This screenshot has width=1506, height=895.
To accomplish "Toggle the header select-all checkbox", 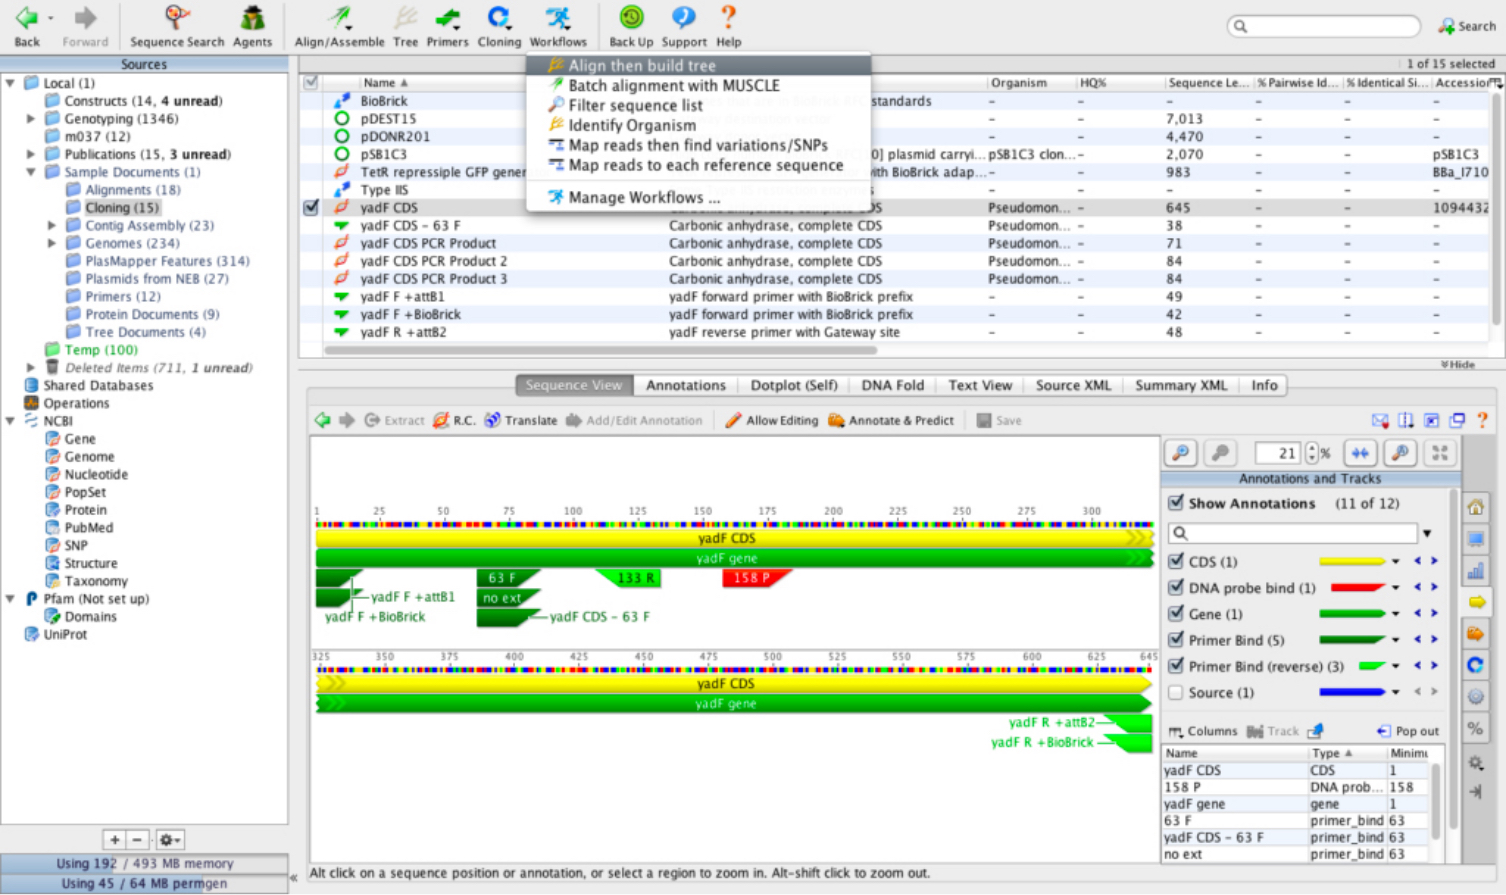I will point(311,82).
